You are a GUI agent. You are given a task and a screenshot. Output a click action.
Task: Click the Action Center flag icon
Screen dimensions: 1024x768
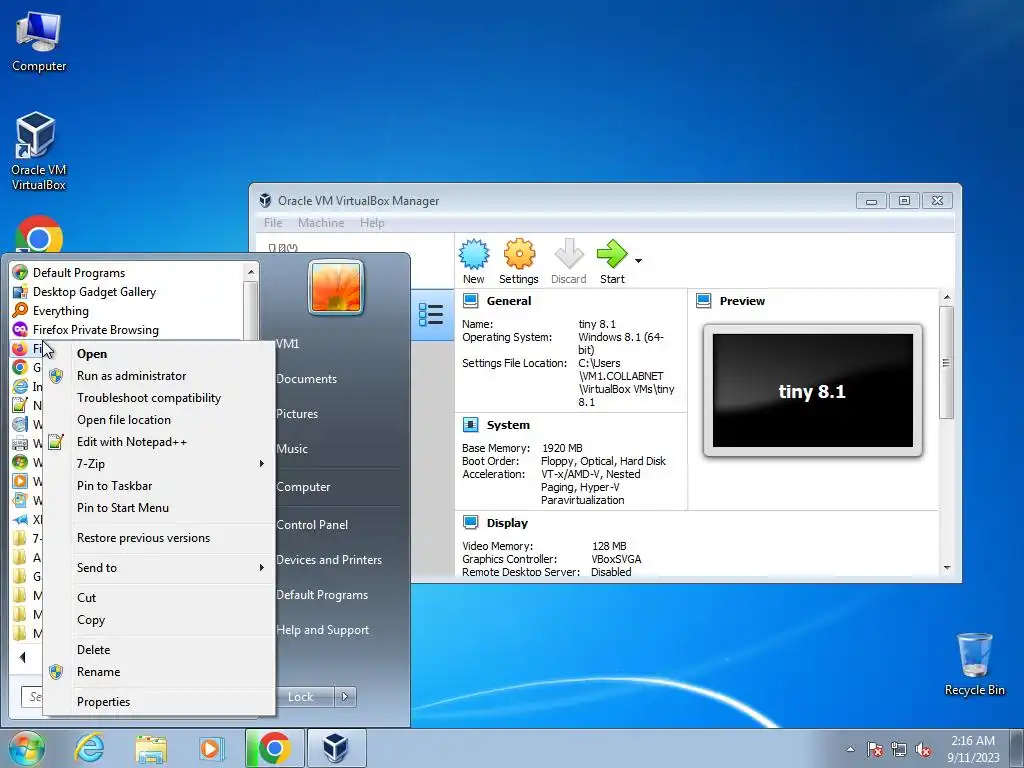[875, 749]
